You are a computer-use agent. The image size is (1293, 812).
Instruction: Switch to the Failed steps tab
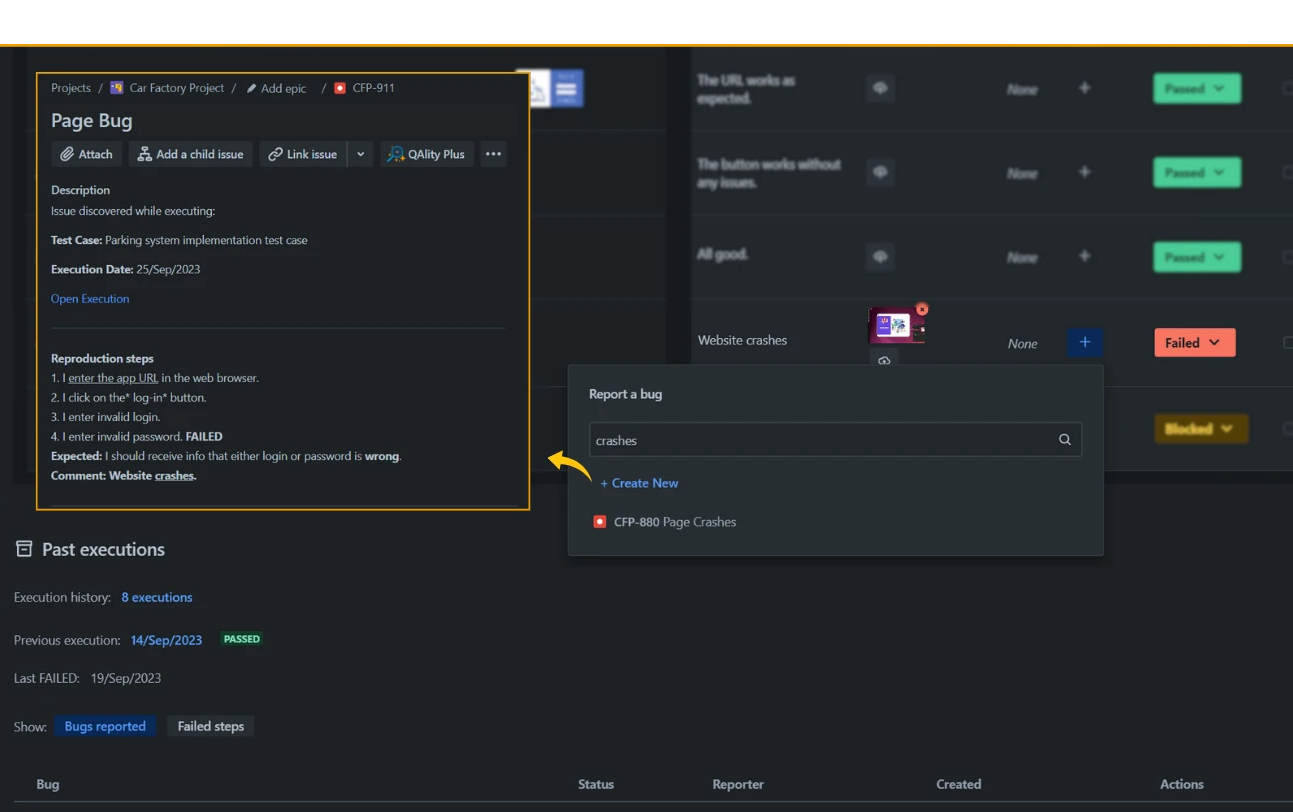coord(210,725)
